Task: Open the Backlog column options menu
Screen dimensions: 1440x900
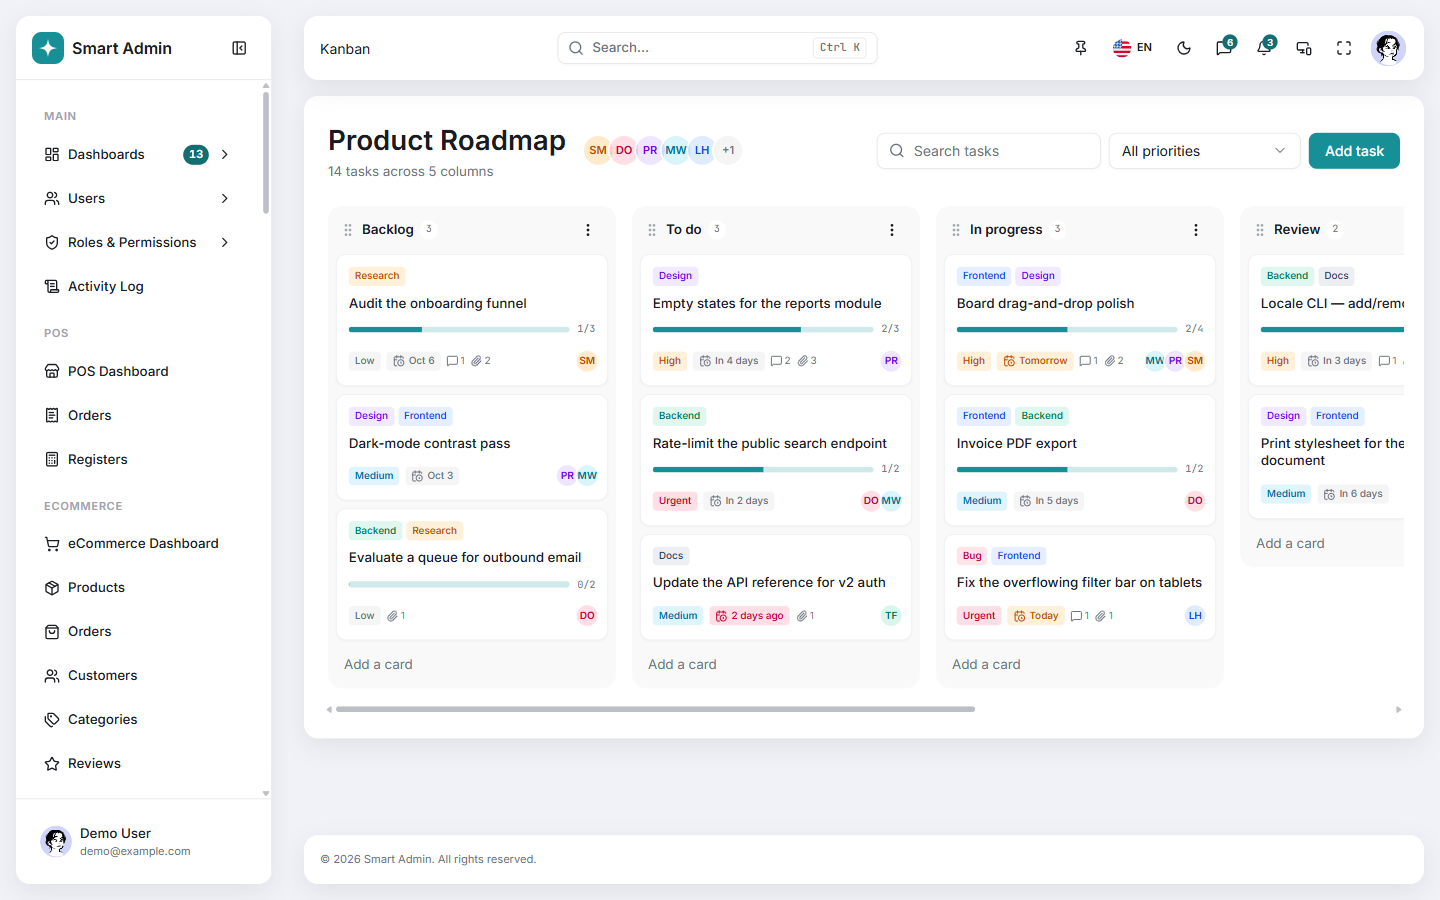Action: 588,230
